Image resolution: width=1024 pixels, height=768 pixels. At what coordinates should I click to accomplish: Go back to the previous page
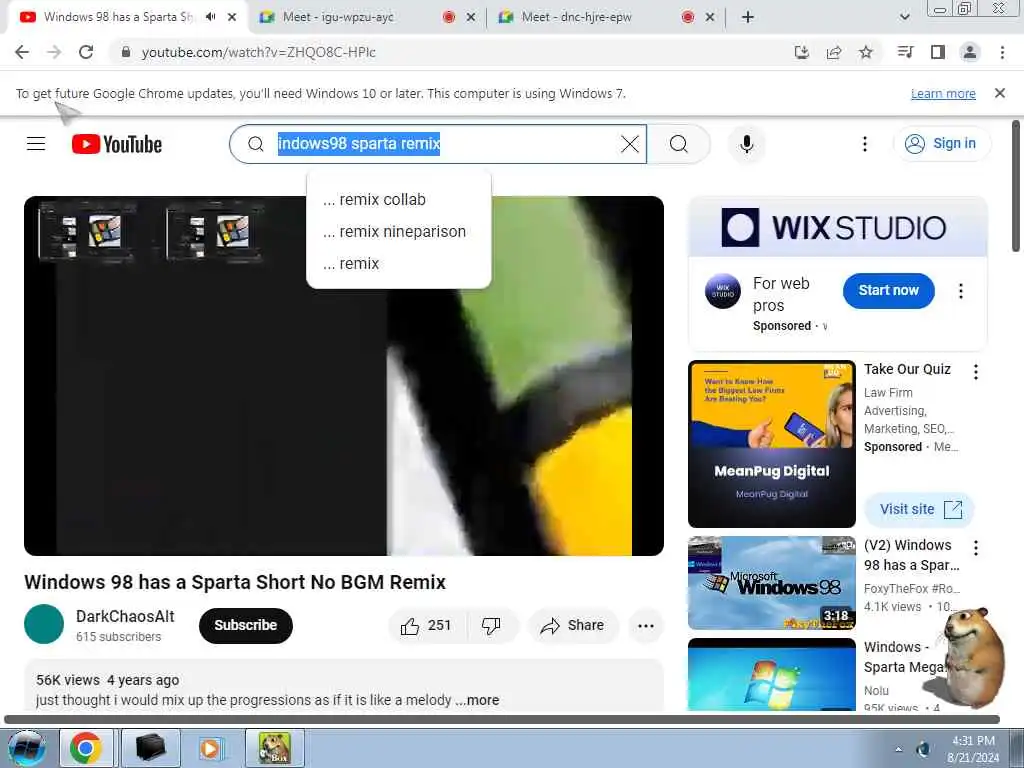pyautogui.click(x=22, y=52)
